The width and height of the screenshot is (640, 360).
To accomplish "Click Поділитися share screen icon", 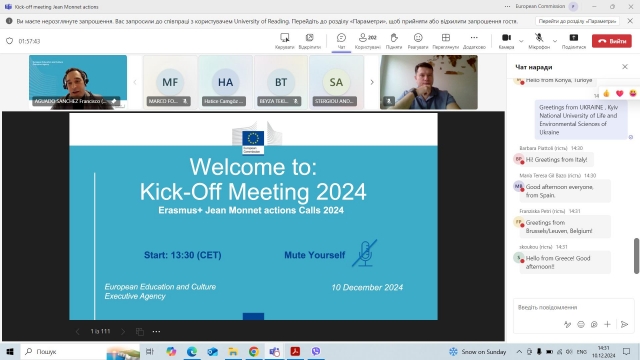I will (573, 41).
